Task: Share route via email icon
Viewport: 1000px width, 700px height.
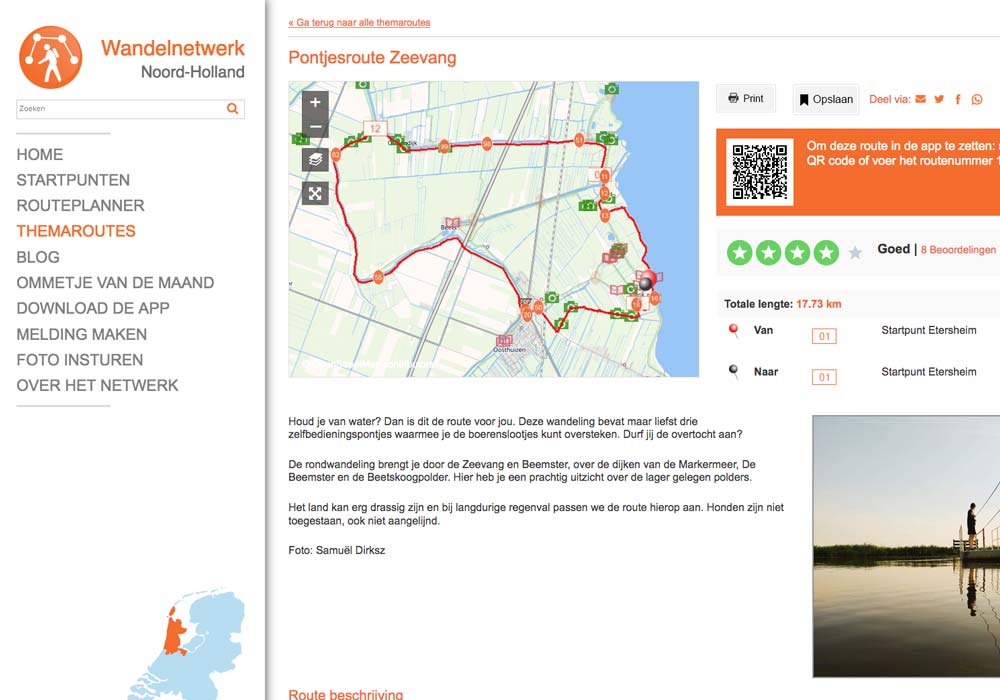Action: click(920, 99)
